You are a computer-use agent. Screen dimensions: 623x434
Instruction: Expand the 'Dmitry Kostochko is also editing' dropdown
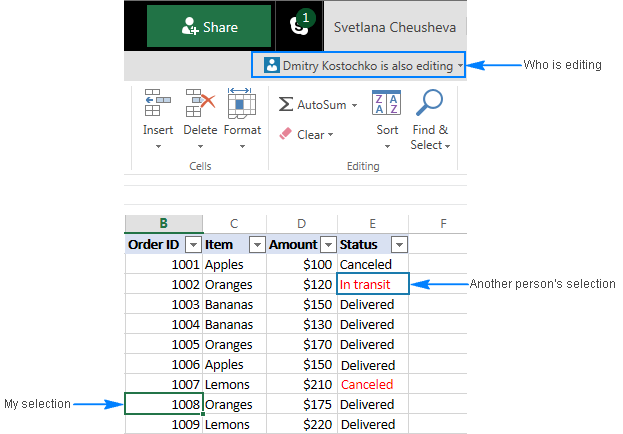(x=461, y=66)
